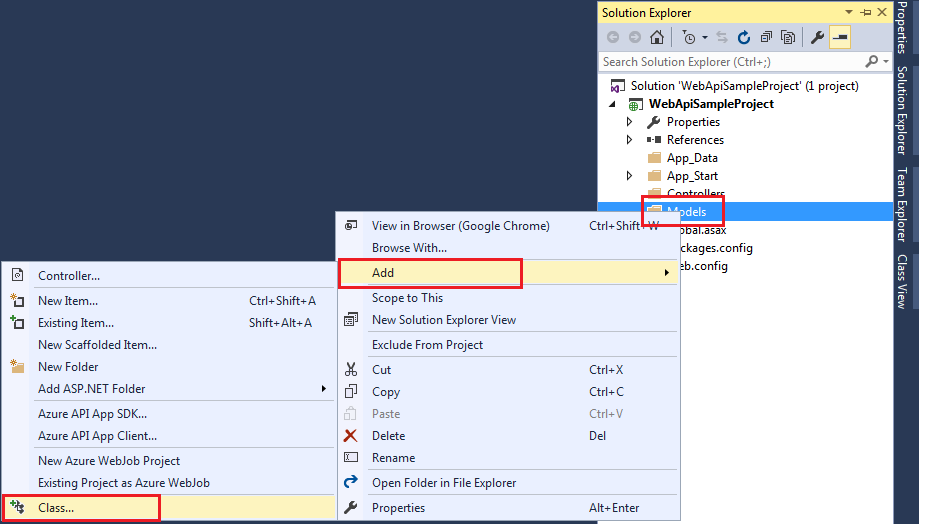Switch to Class View side tab
The height and width of the screenshot is (524, 925).
[901, 281]
